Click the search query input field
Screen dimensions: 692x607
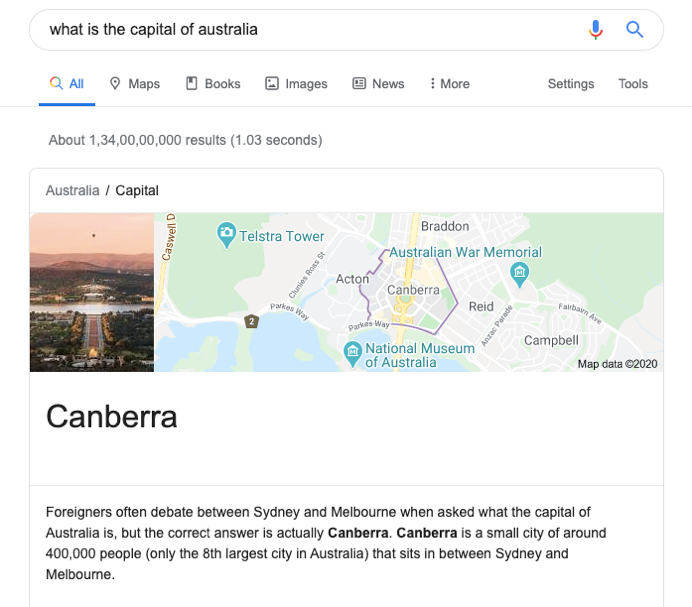pyautogui.click(x=300, y=30)
